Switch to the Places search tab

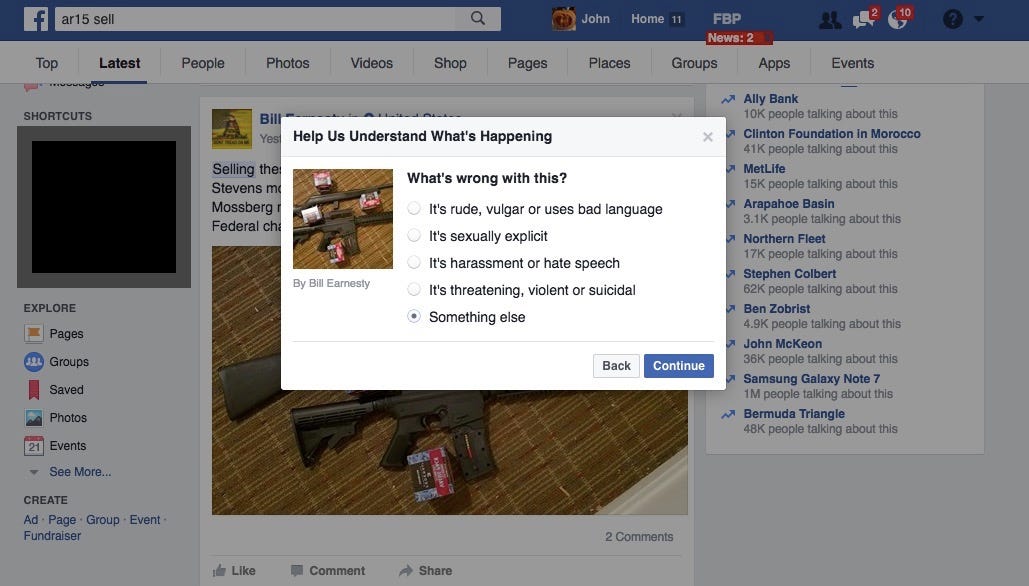609,63
